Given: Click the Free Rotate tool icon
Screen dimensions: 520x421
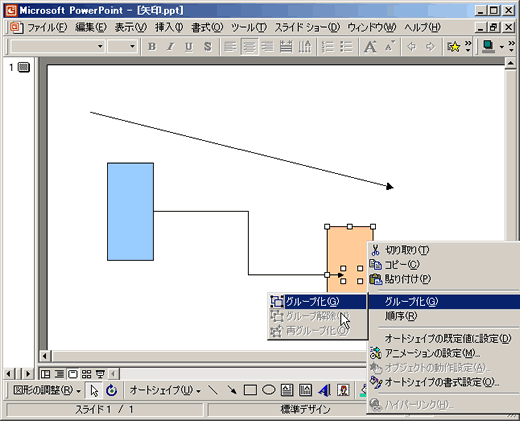Looking at the screenshot, I should coord(112,390).
